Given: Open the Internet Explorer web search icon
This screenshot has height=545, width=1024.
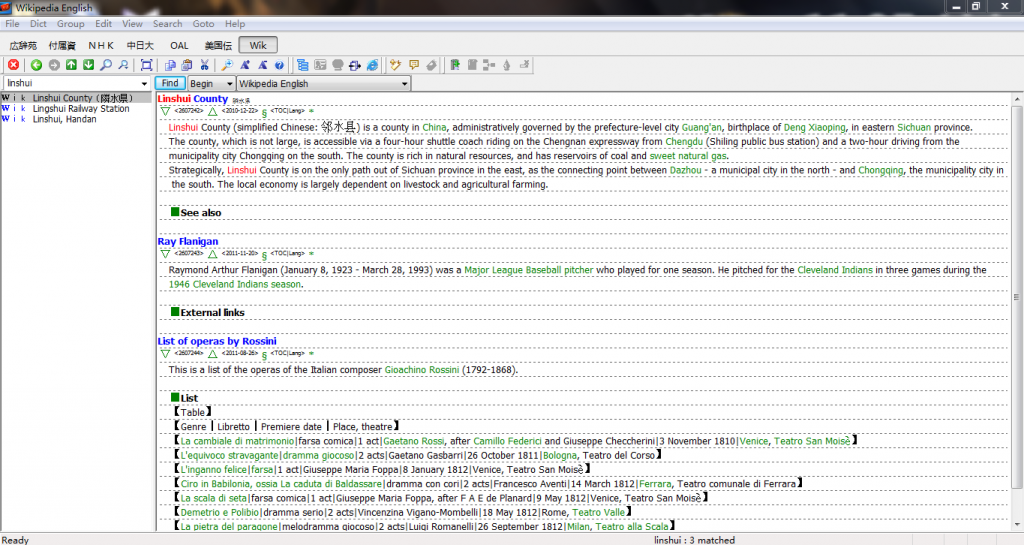Looking at the screenshot, I should [x=372, y=65].
